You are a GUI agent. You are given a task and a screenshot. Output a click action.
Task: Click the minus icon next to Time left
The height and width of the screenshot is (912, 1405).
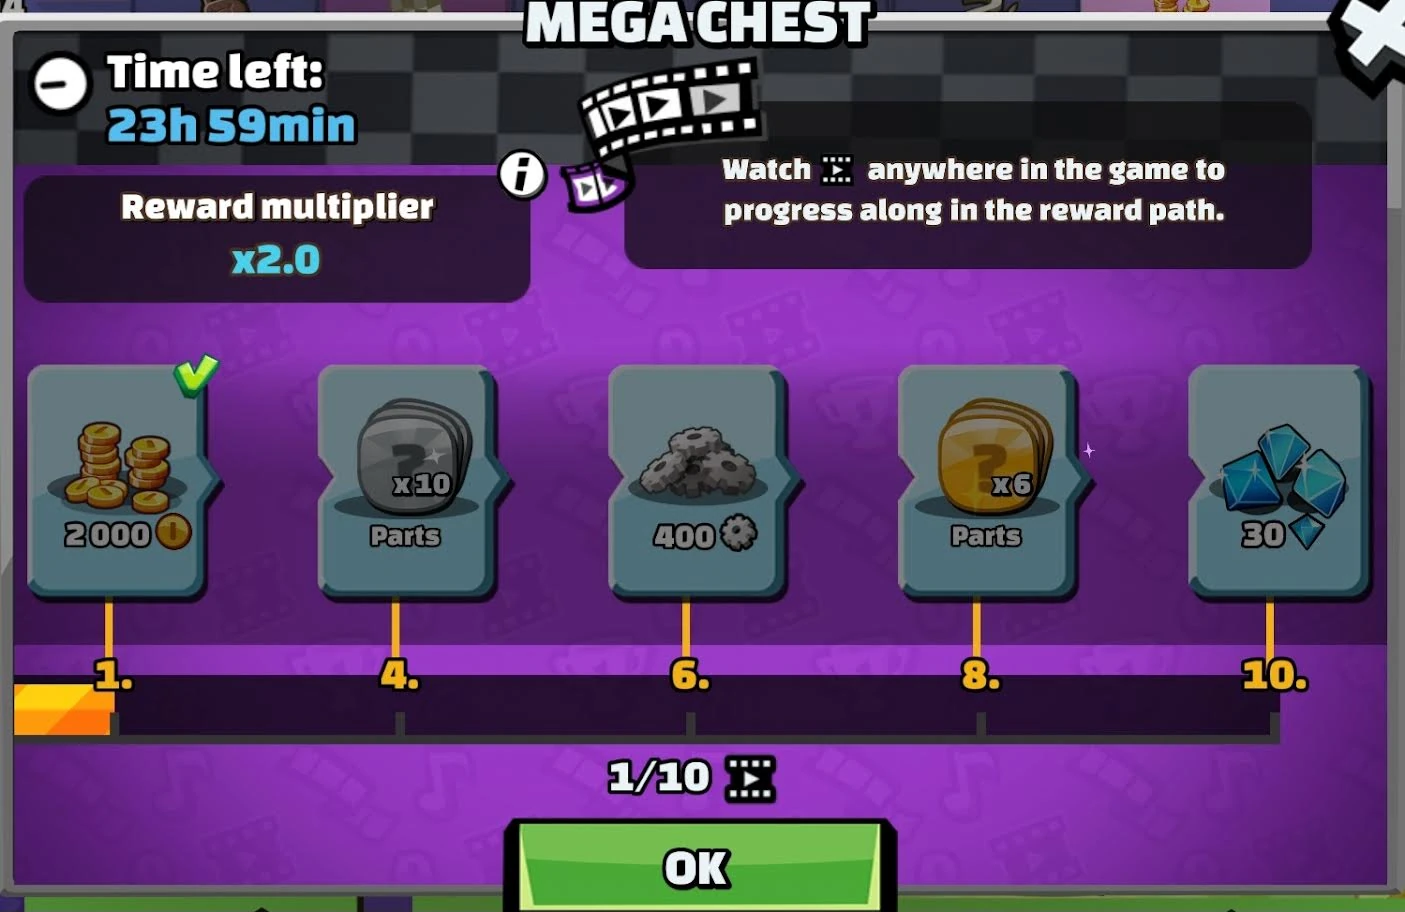click(x=61, y=83)
